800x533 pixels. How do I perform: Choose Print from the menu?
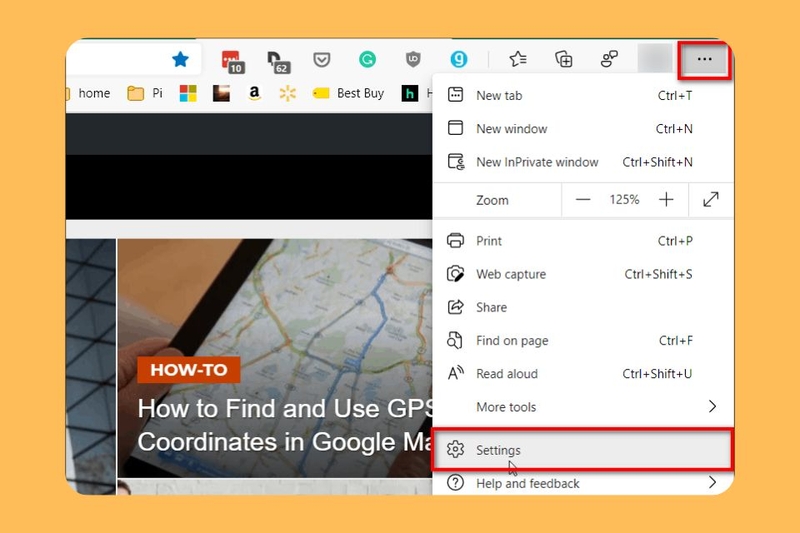[583, 241]
